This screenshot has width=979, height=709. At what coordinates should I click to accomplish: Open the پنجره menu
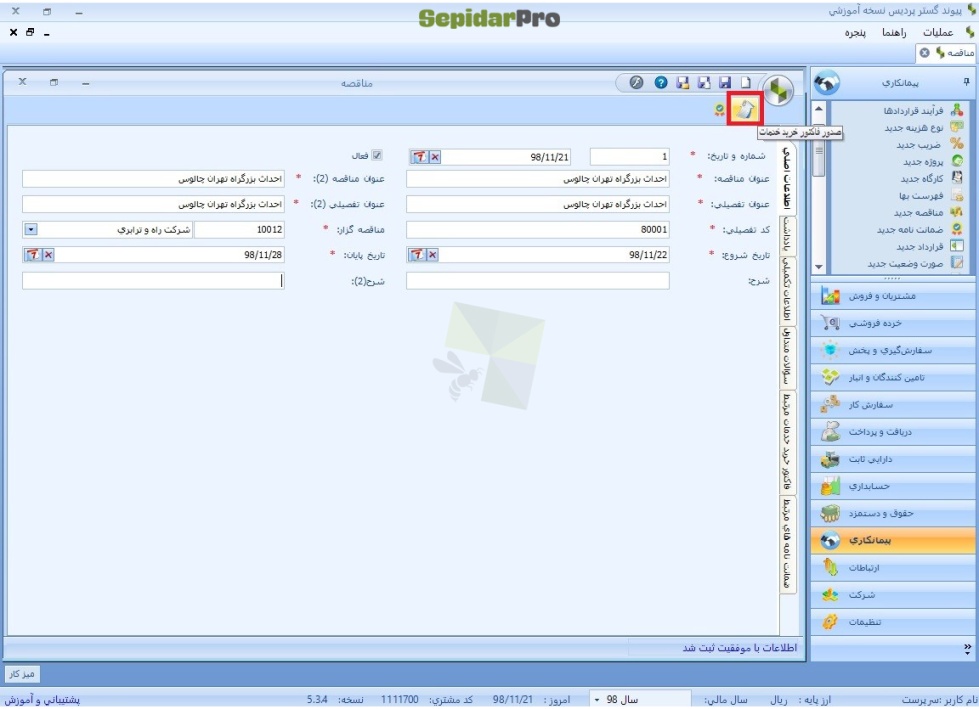point(855,32)
